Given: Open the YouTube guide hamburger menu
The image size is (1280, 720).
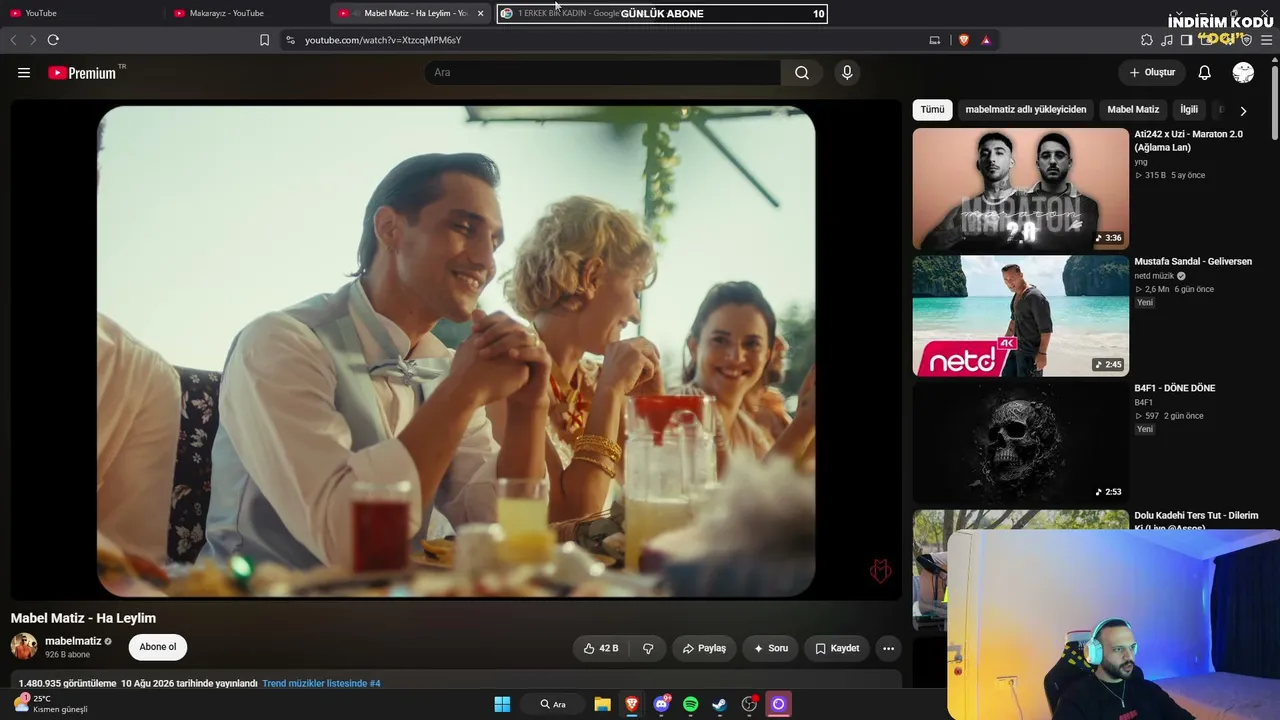Looking at the screenshot, I should (24, 73).
